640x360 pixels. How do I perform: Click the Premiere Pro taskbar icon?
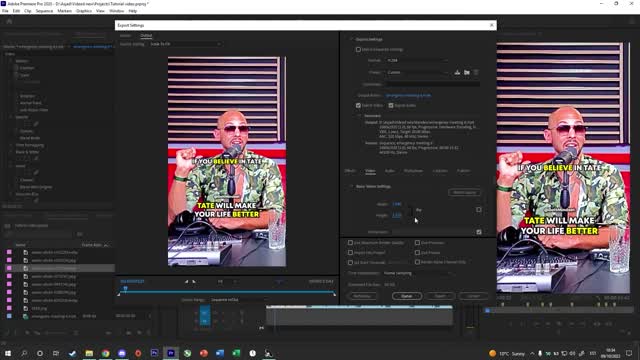coord(171,353)
